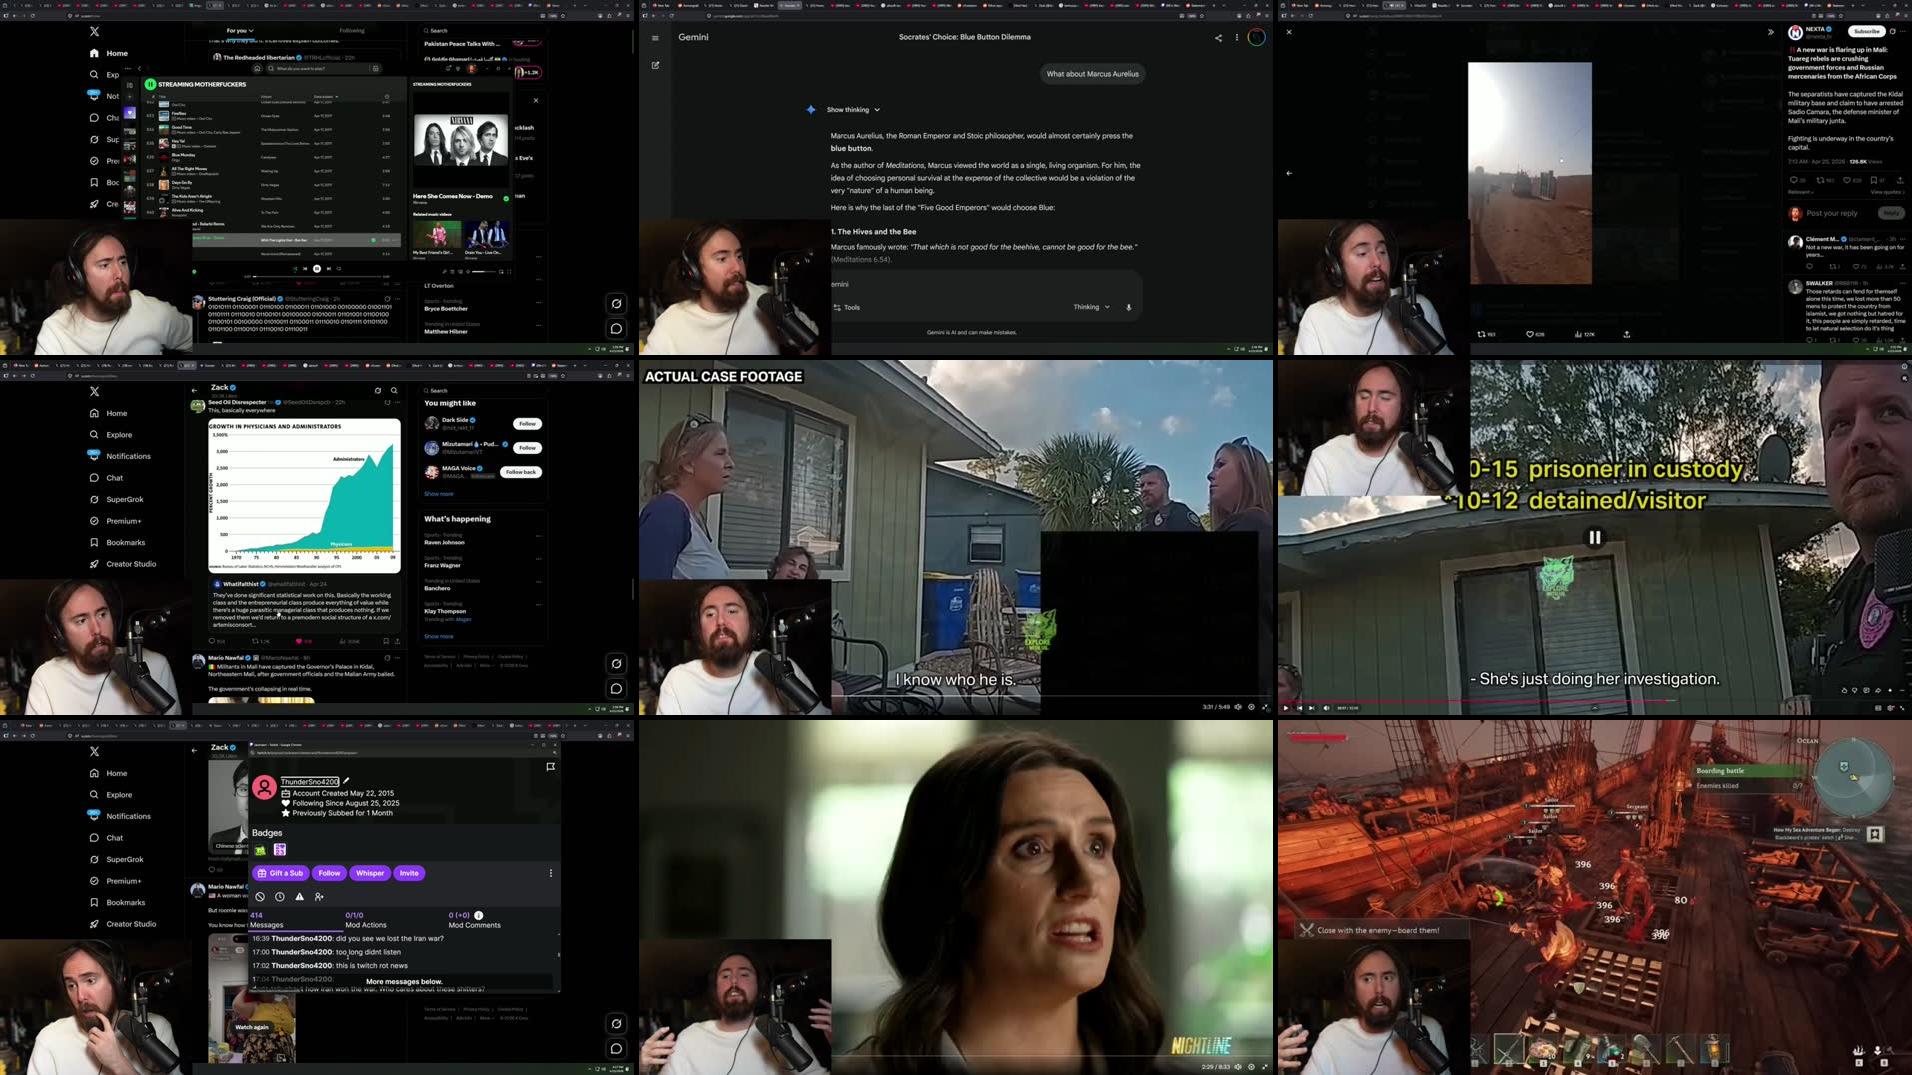1912x1075 pixels.
Task: Open more options for Raven Johnson trend
Action: 538,536
